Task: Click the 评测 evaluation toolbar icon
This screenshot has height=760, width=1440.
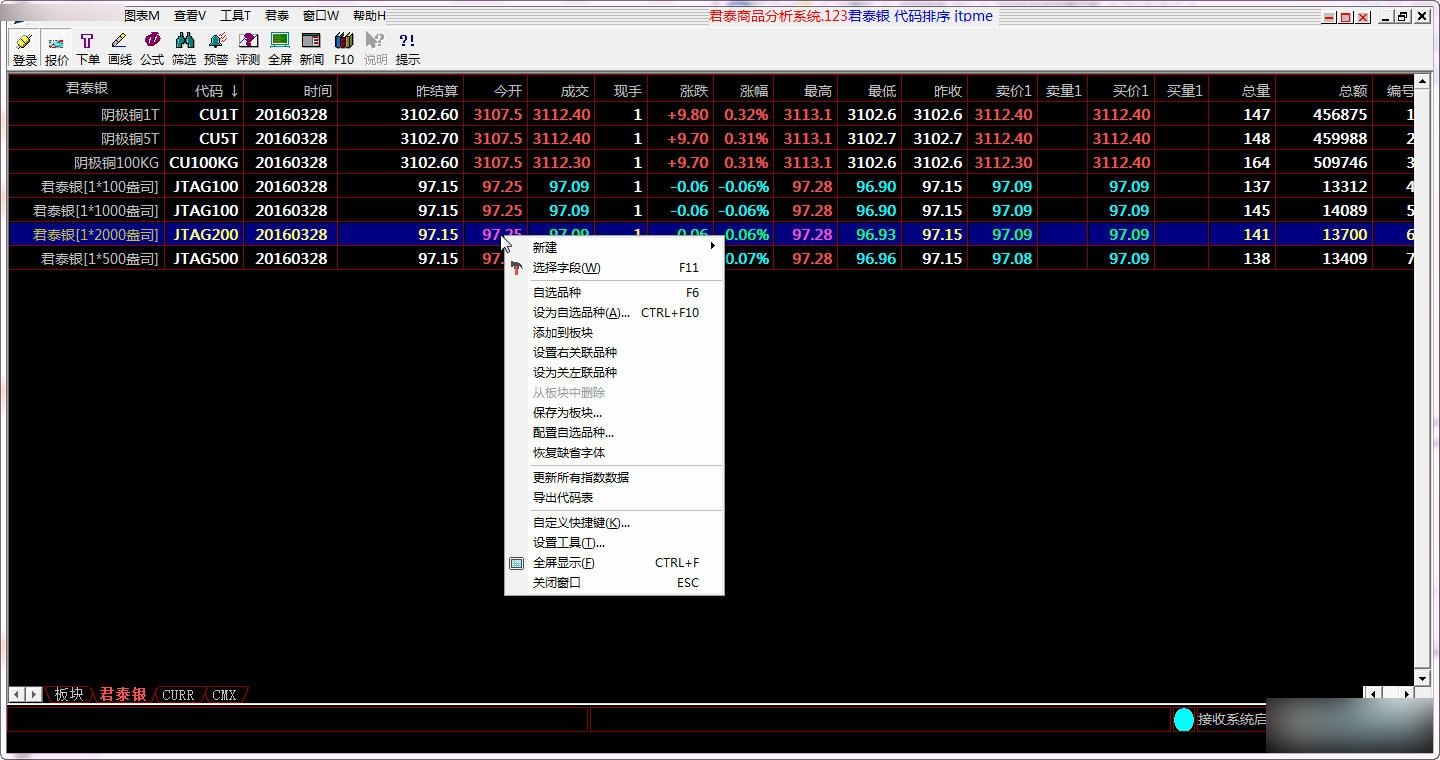Action: point(247,48)
